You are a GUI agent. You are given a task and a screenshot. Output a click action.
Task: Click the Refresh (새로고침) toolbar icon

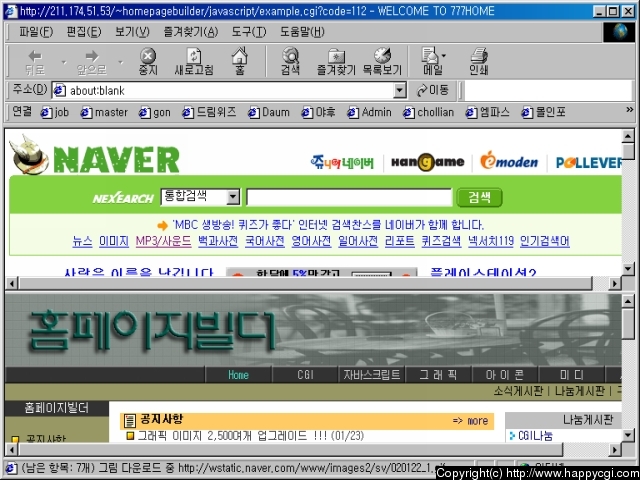point(194,62)
